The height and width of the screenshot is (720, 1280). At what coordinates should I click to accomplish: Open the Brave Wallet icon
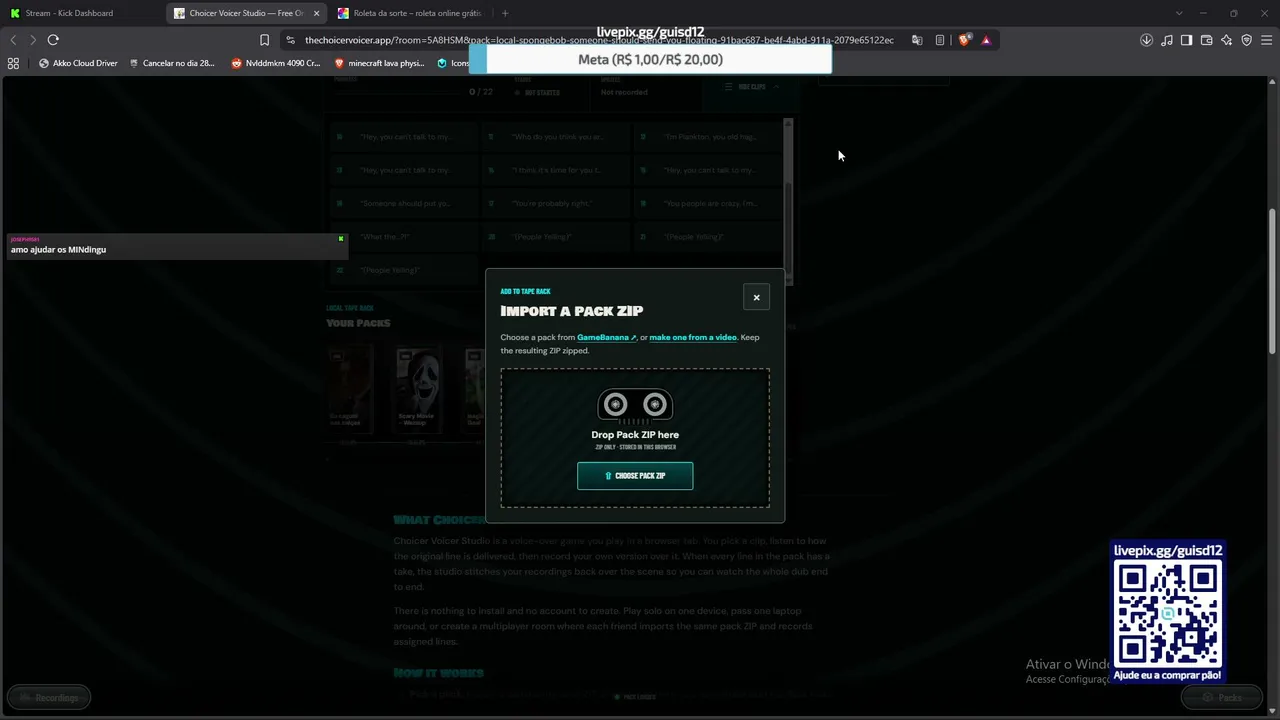coord(1206,40)
